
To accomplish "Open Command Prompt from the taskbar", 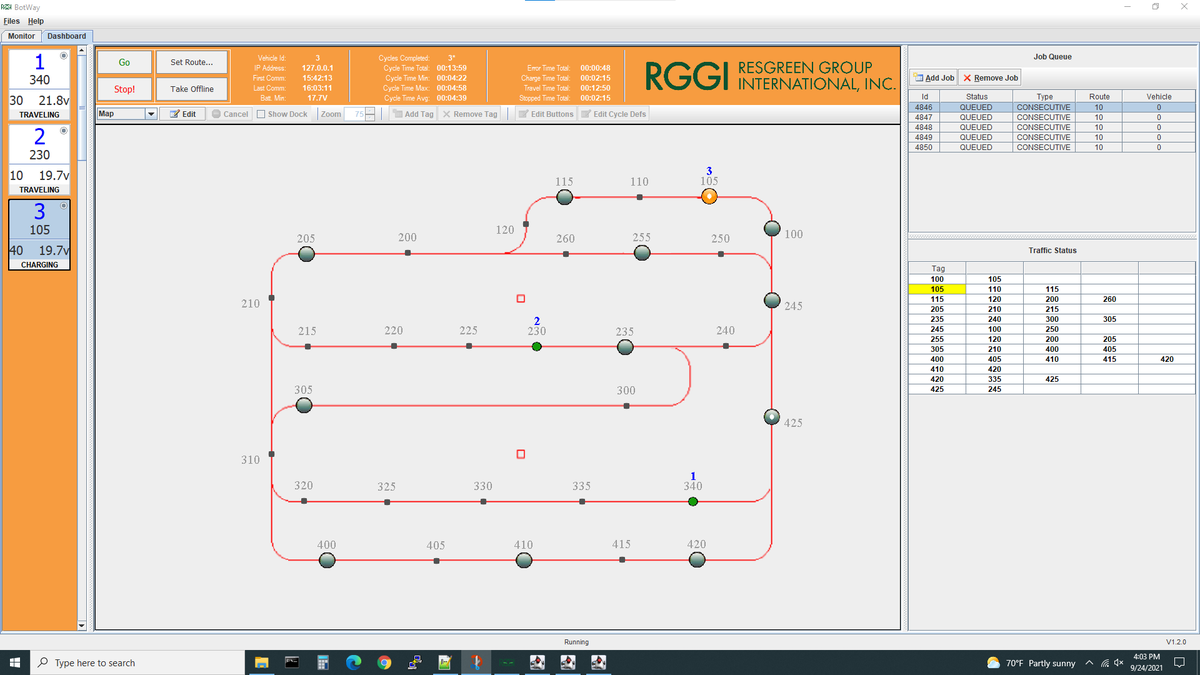I will (292, 663).
